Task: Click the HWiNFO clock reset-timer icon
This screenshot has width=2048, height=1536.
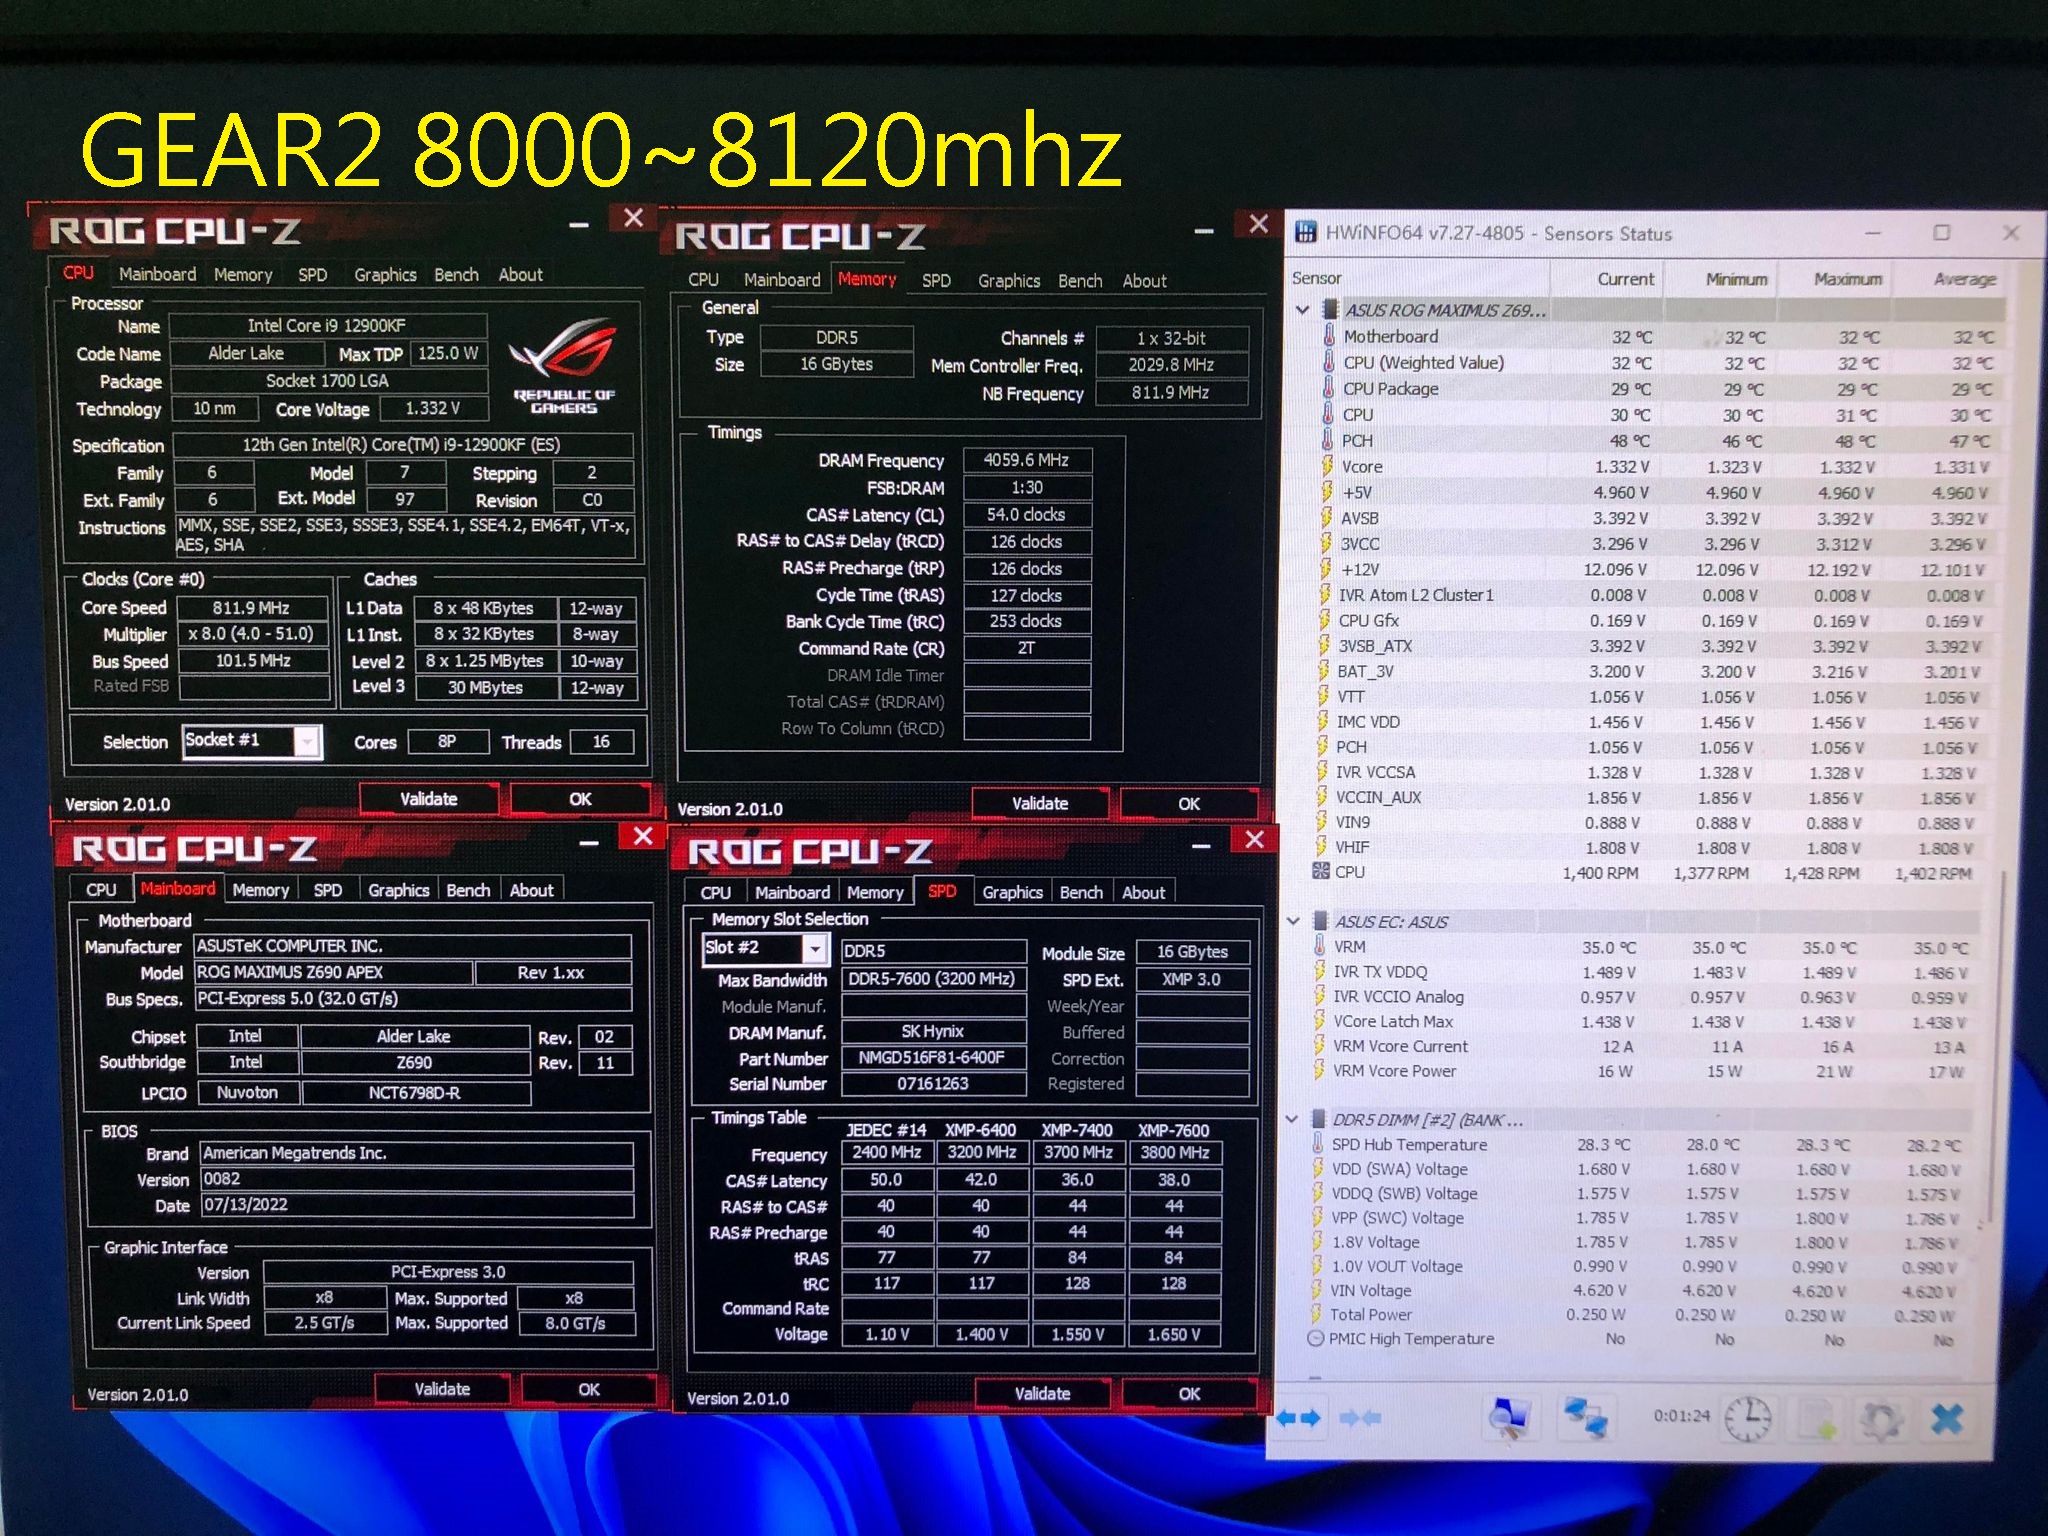Action: pyautogui.click(x=1747, y=1418)
